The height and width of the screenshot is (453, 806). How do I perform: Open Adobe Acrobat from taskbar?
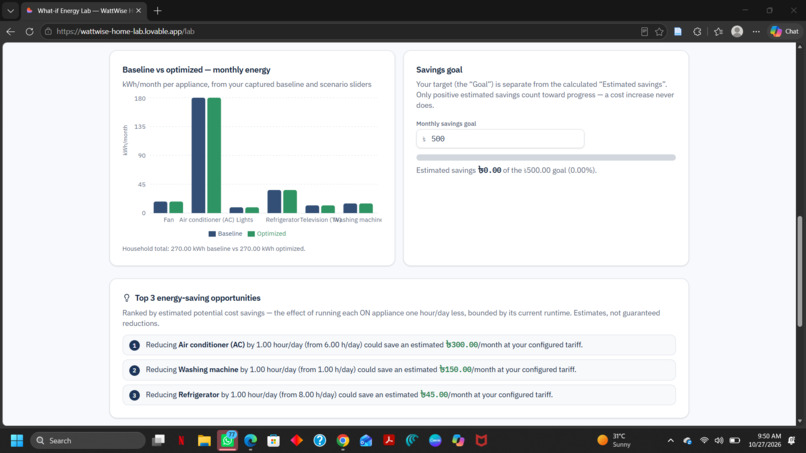389,441
